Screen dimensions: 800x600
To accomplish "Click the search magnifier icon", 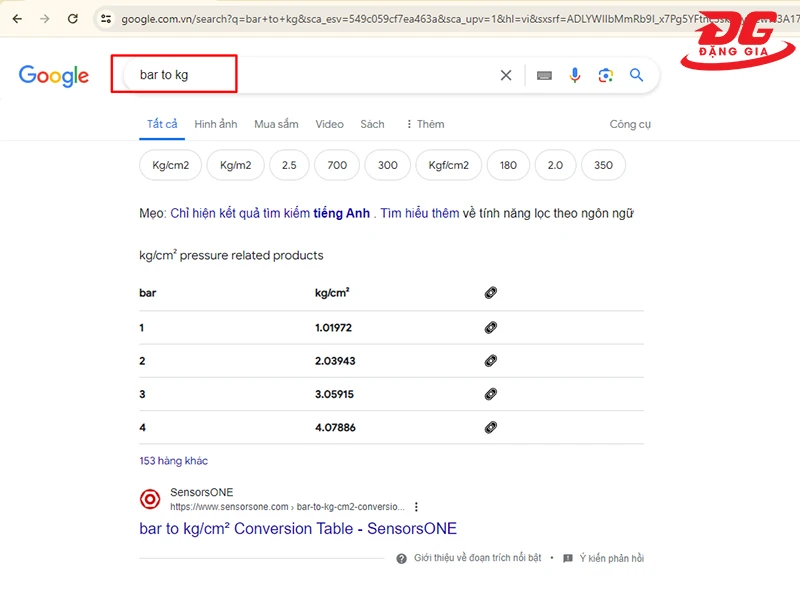I will pyautogui.click(x=637, y=75).
